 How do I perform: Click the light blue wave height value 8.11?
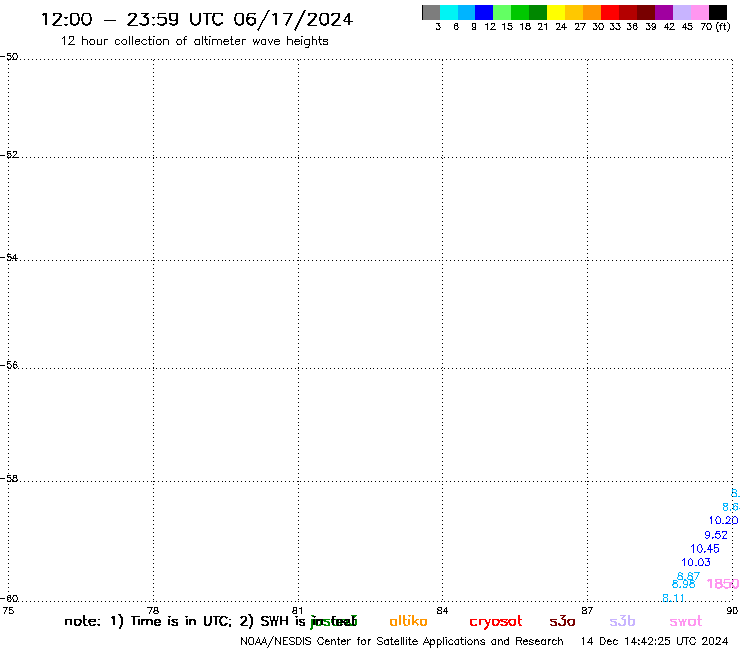(x=673, y=598)
